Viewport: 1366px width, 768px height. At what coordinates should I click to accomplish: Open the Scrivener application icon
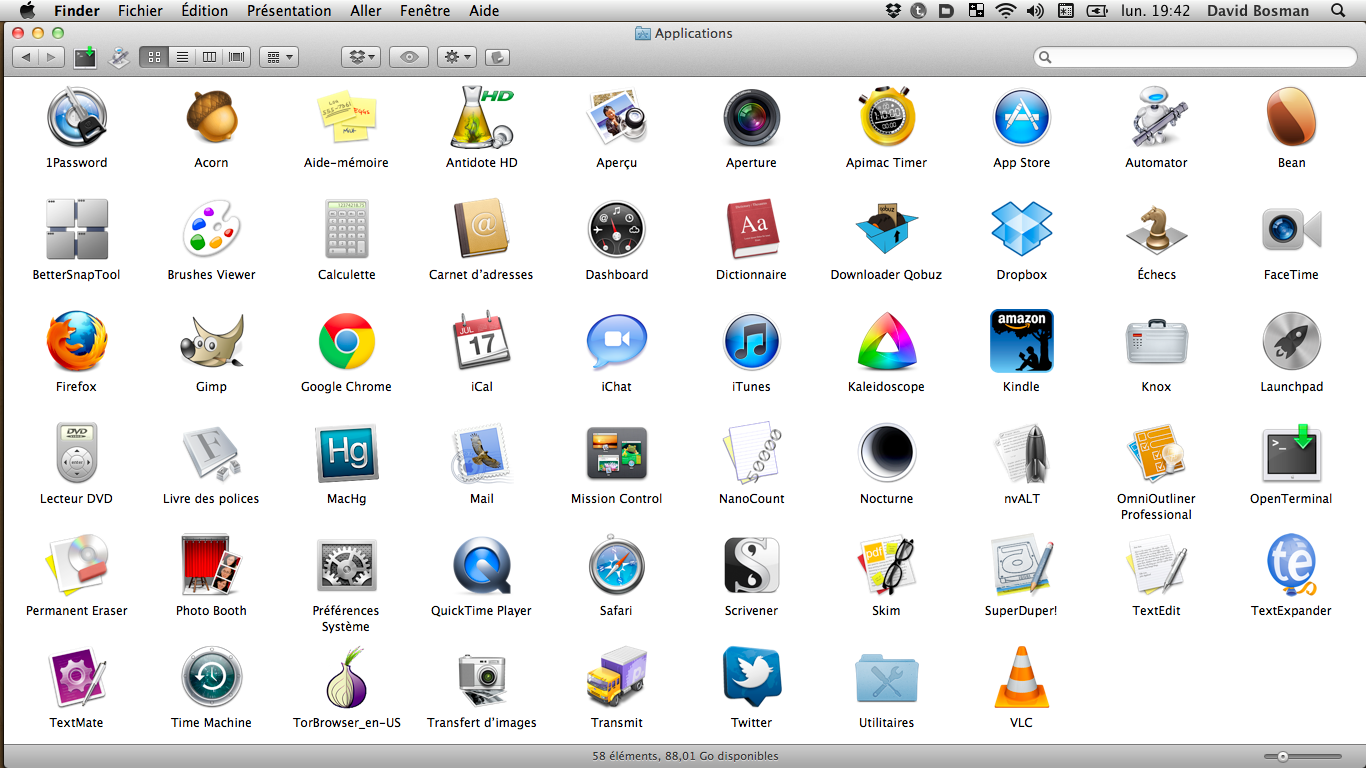click(751, 566)
